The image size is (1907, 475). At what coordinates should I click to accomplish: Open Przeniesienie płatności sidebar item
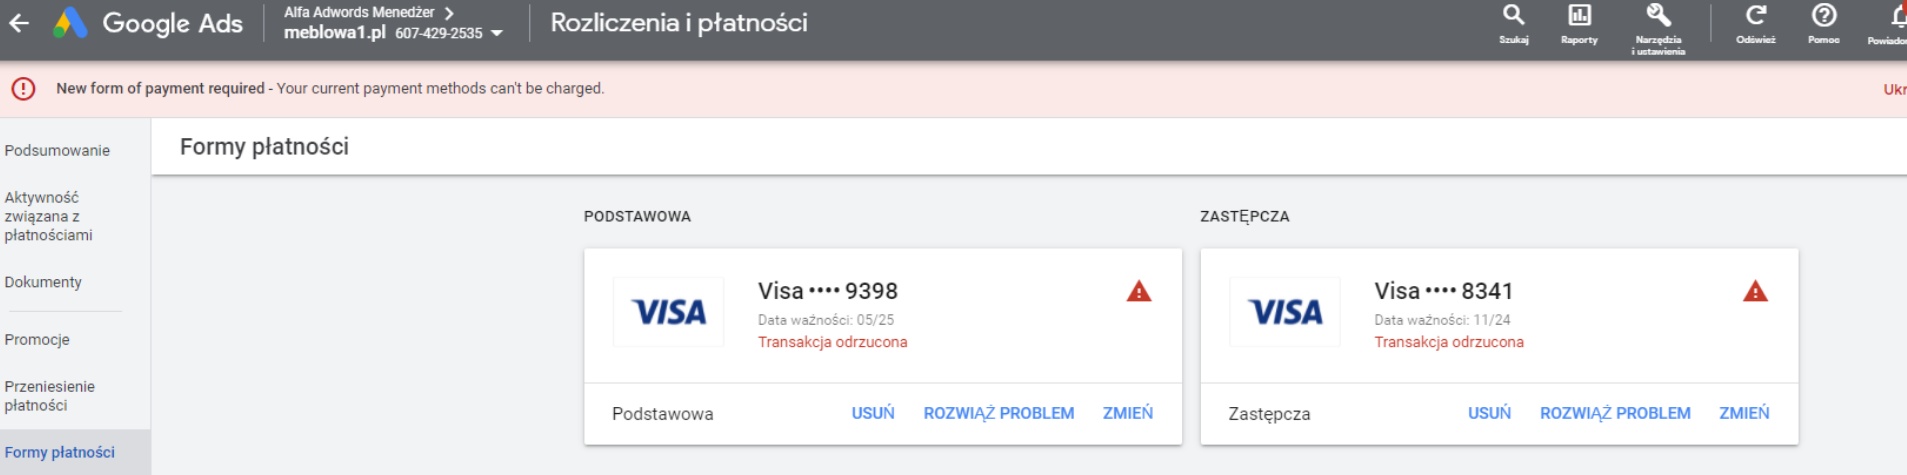49,396
